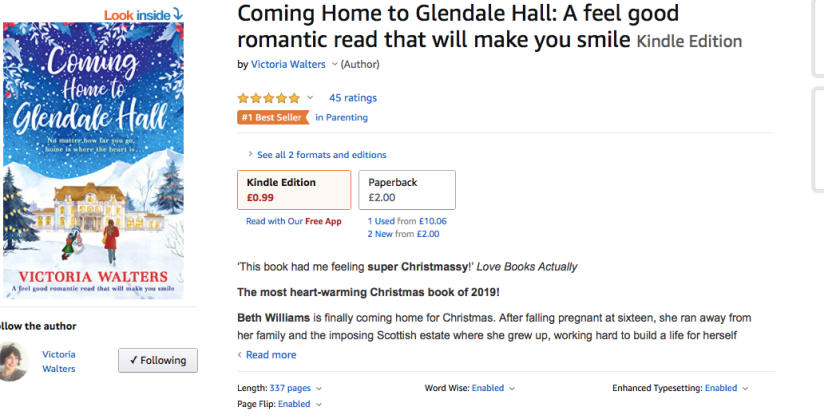Expand the Read more description link
This screenshot has width=824, height=419.
tap(270, 355)
